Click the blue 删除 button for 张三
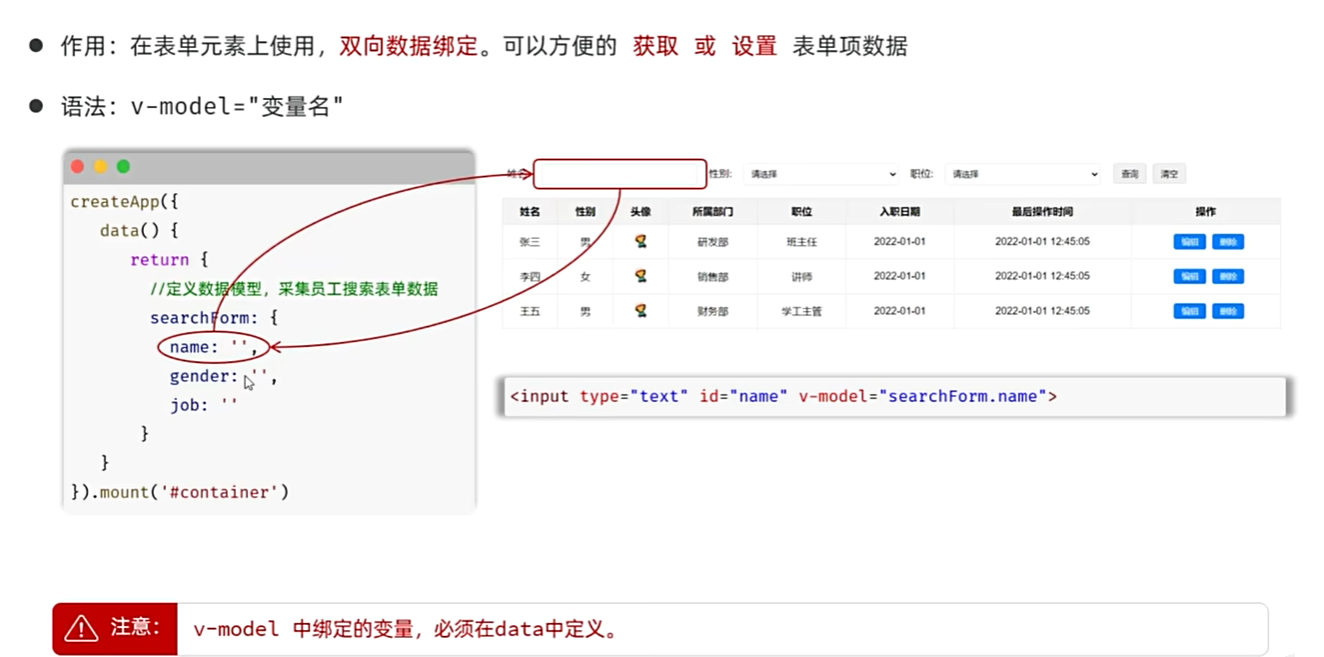 point(1228,242)
